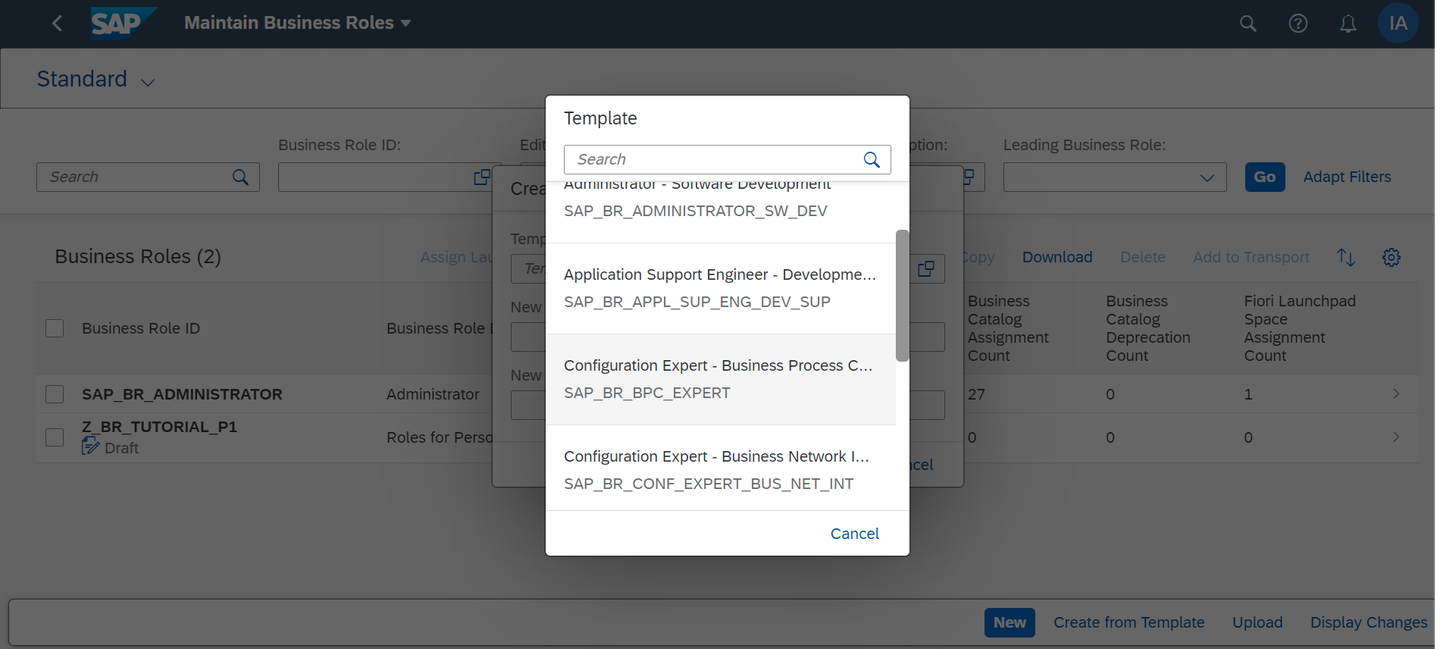Toggle the select-all checkbox in table header
Screen dimensions: 1440x649
coord(55,328)
